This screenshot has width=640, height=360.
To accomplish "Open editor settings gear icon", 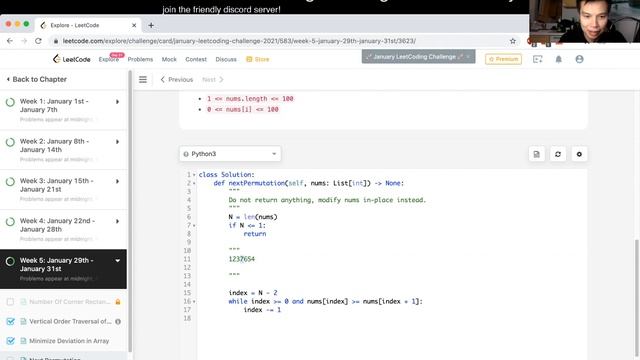I will coord(579,154).
